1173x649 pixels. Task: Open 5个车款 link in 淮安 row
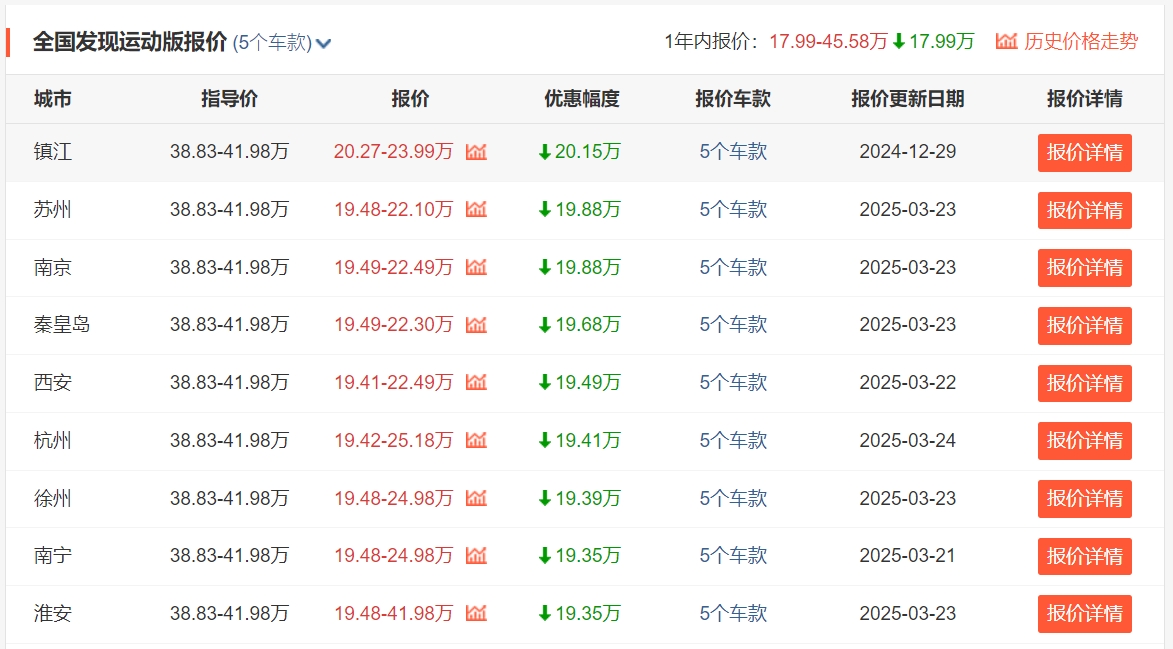[x=733, y=613]
